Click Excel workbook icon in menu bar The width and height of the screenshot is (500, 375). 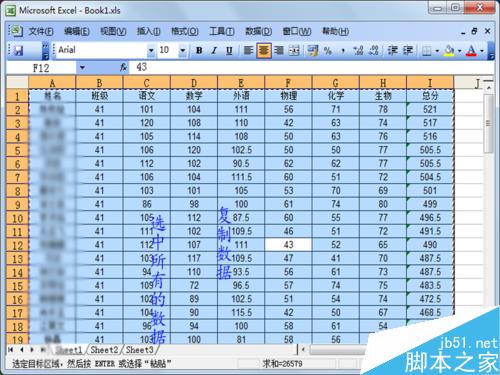[16, 31]
